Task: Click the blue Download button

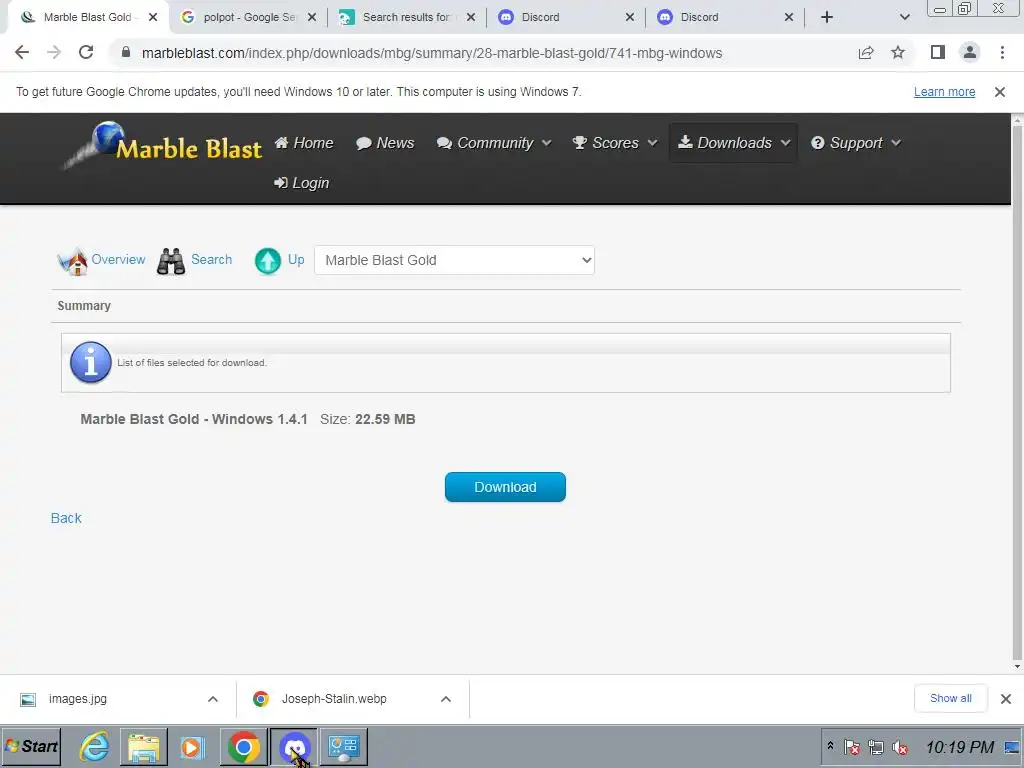Action: point(505,487)
